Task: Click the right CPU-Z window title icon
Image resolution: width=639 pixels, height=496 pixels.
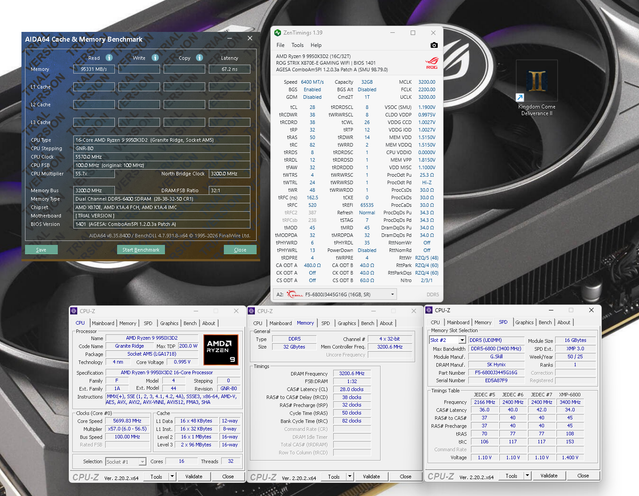Action: click(429, 310)
